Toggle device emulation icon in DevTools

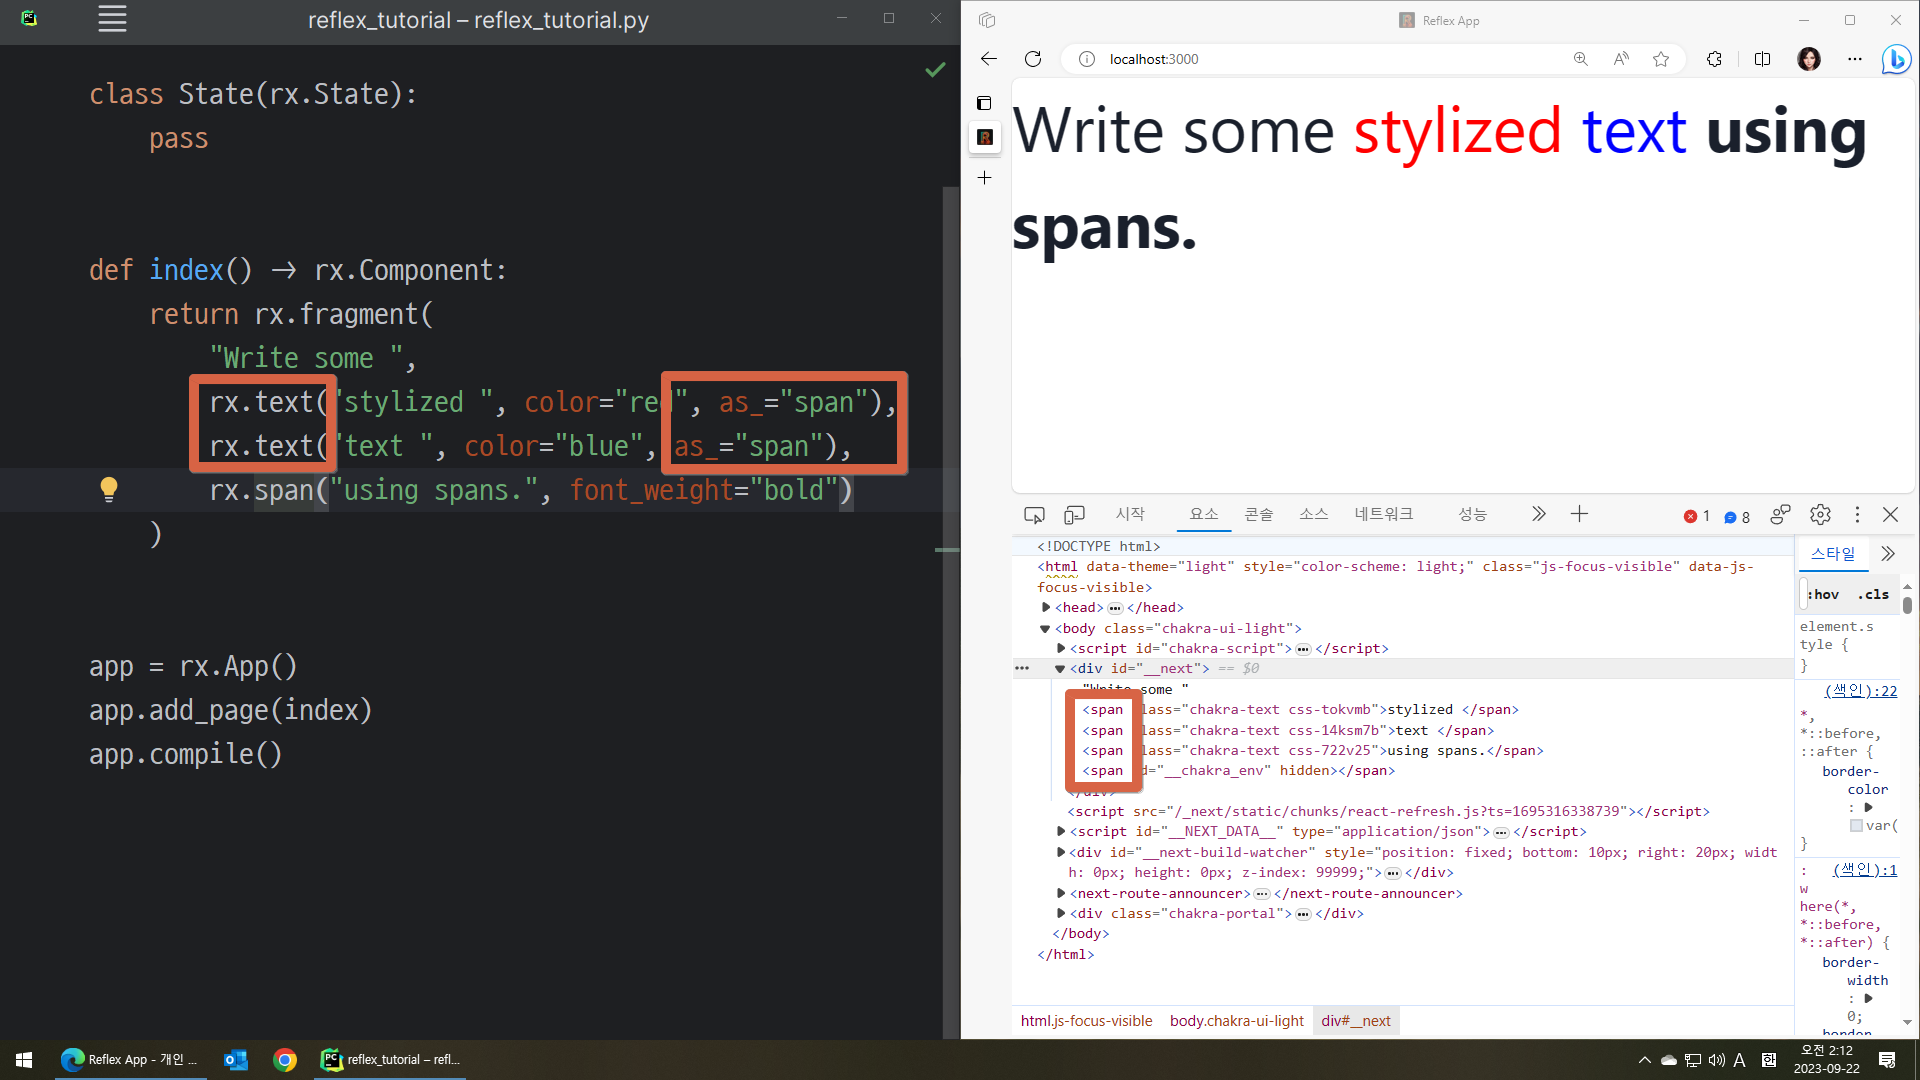tap(1074, 515)
